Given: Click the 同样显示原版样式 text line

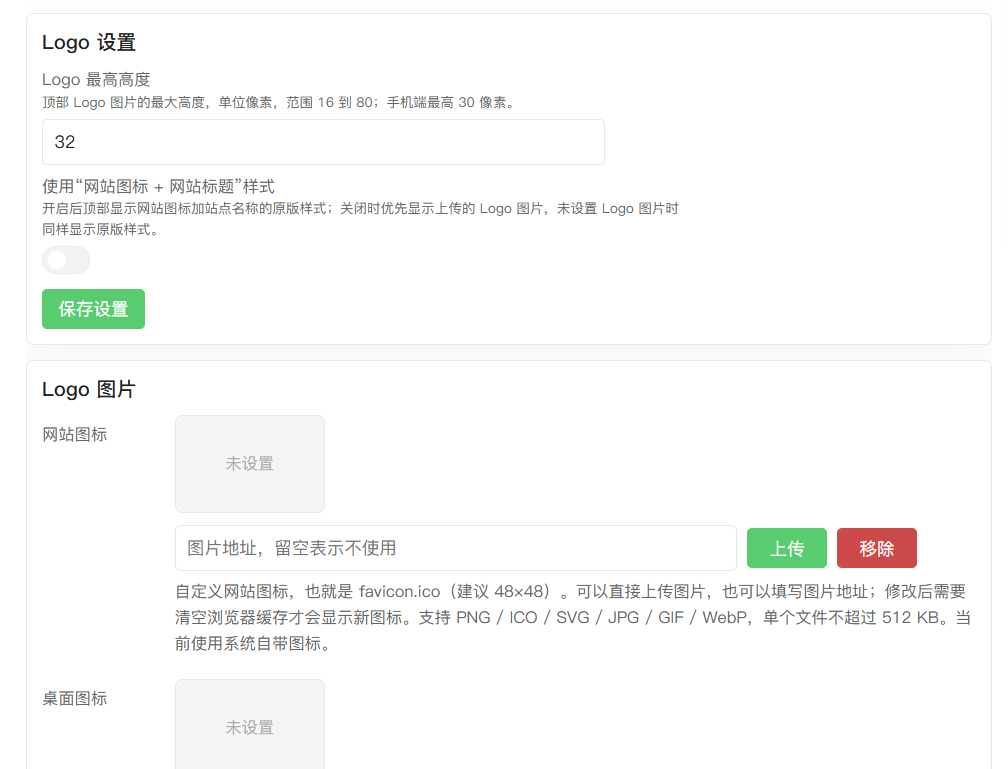Looking at the screenshot, I should pos(100,230).
